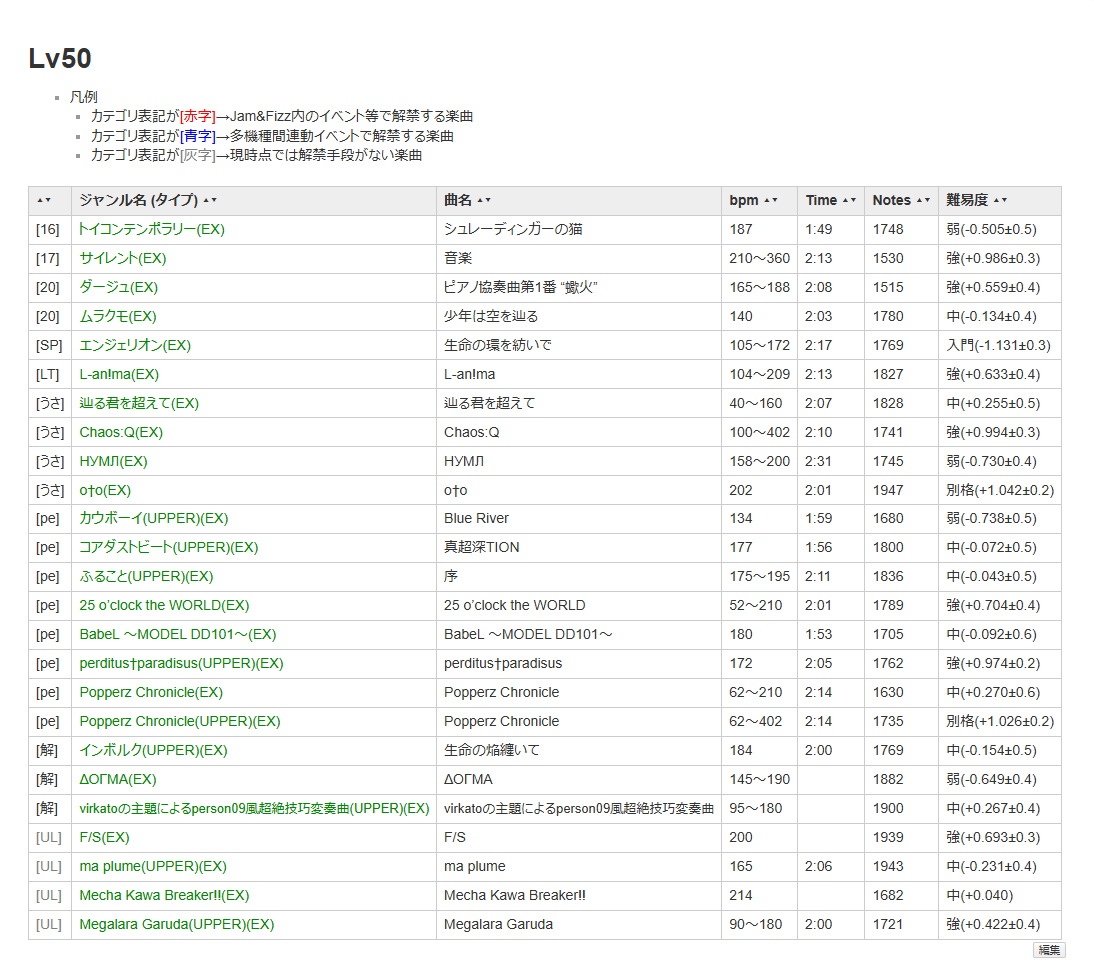
Task: Open o†o(EX) link
Action: click(105, 490)
